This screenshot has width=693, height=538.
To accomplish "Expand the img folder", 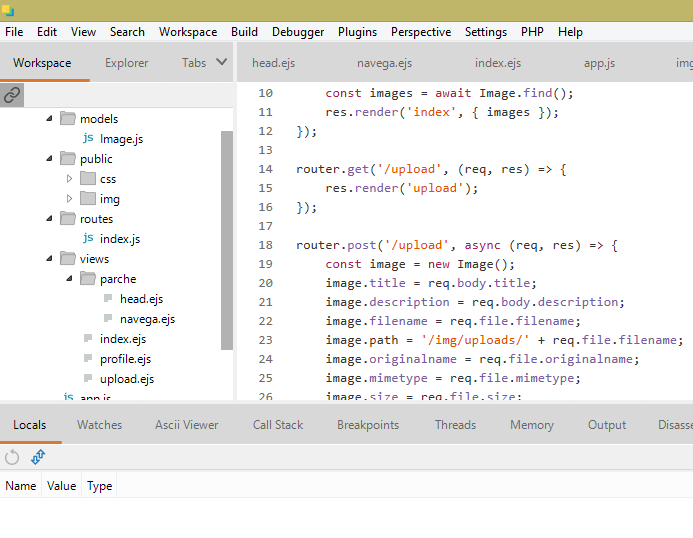I will 69,199.
